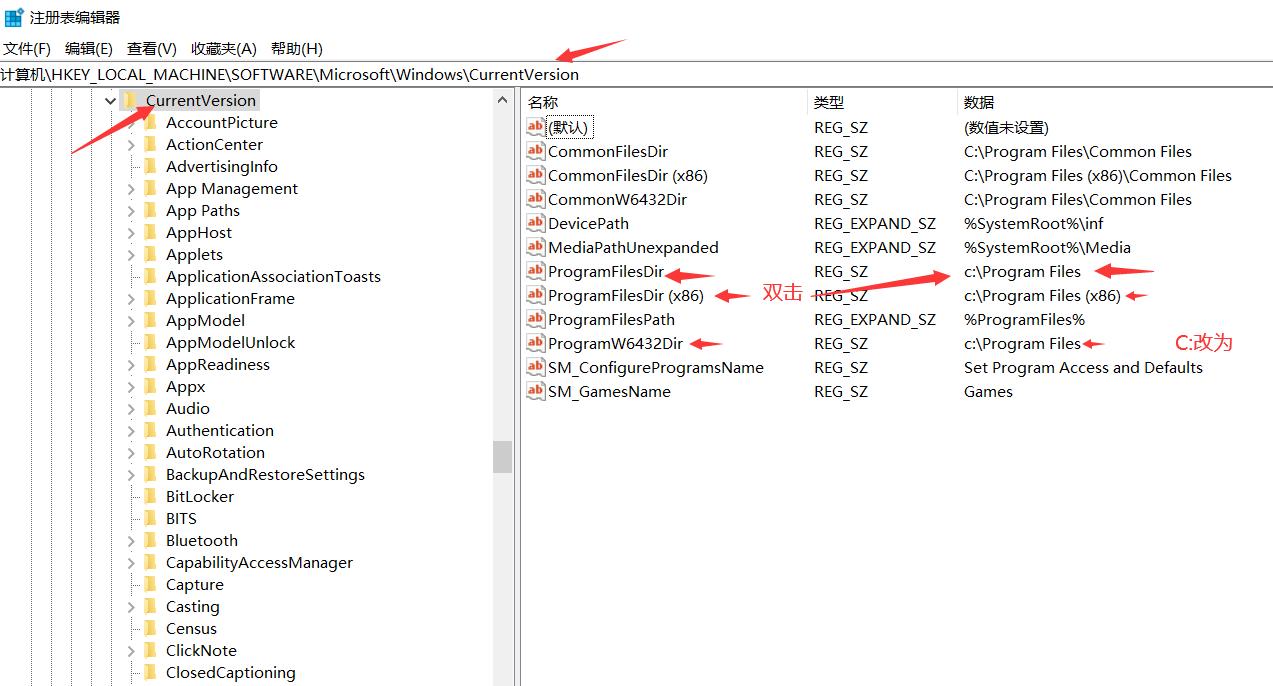Select the Applets registry key
This screenshot has height=686, width=1273.
[x=193, y=254]
